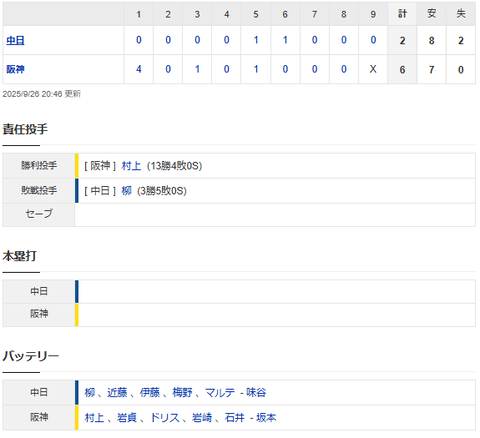The height and width of the screenshot is (438, 480).
Task: Open 梅野 link in 中日 battery row
Action: (x=182, y=392)
